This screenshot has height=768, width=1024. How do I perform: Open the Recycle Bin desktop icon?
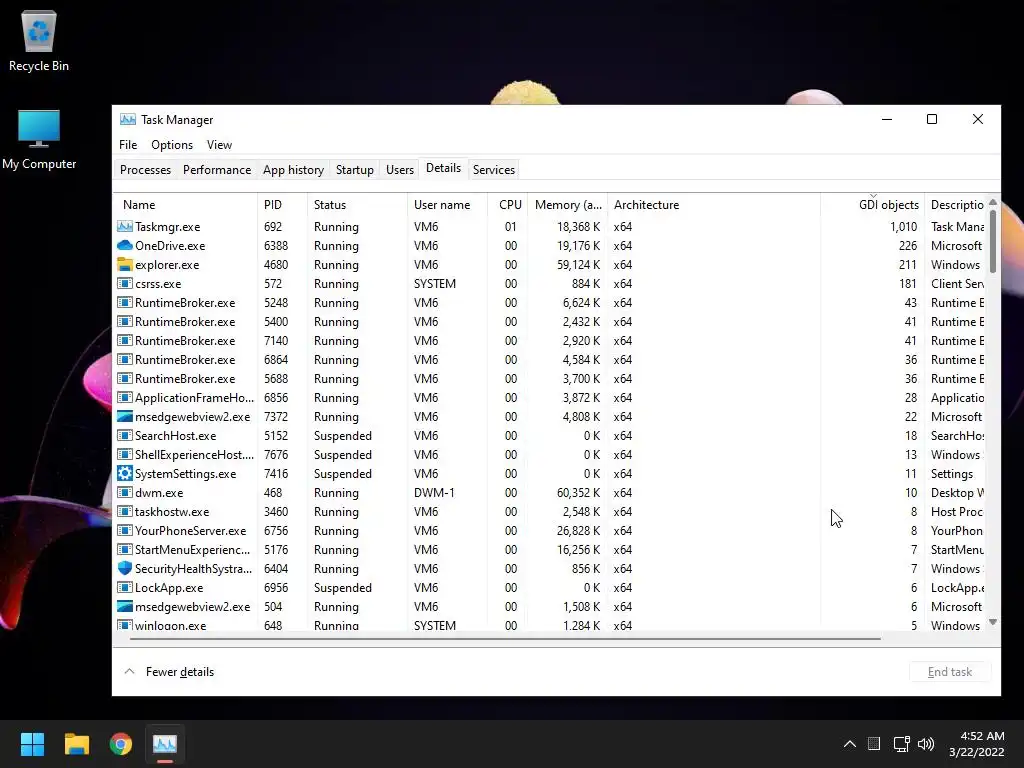(39, 41)
